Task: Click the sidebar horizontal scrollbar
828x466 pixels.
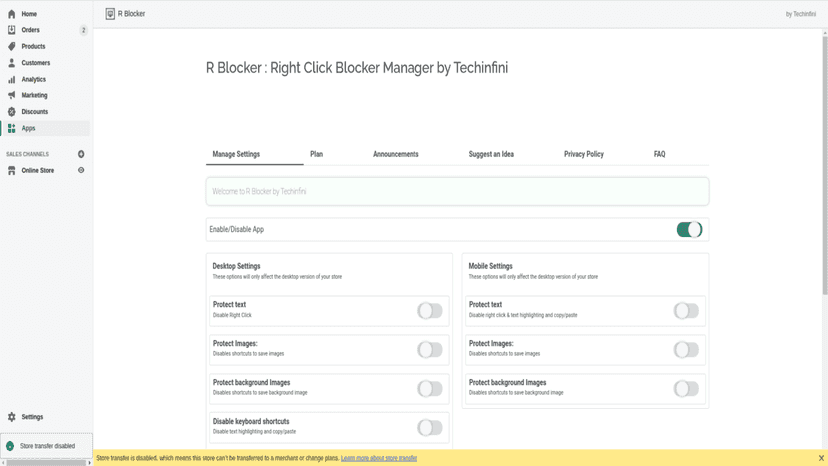Action: coord(46,463)
